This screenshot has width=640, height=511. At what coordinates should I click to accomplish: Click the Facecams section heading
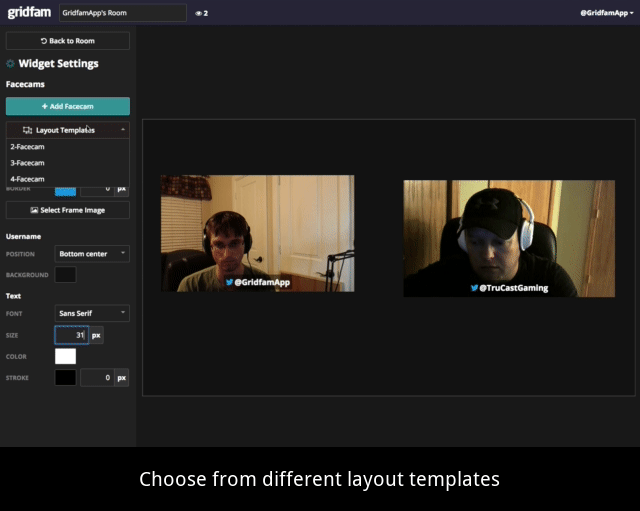25,84
